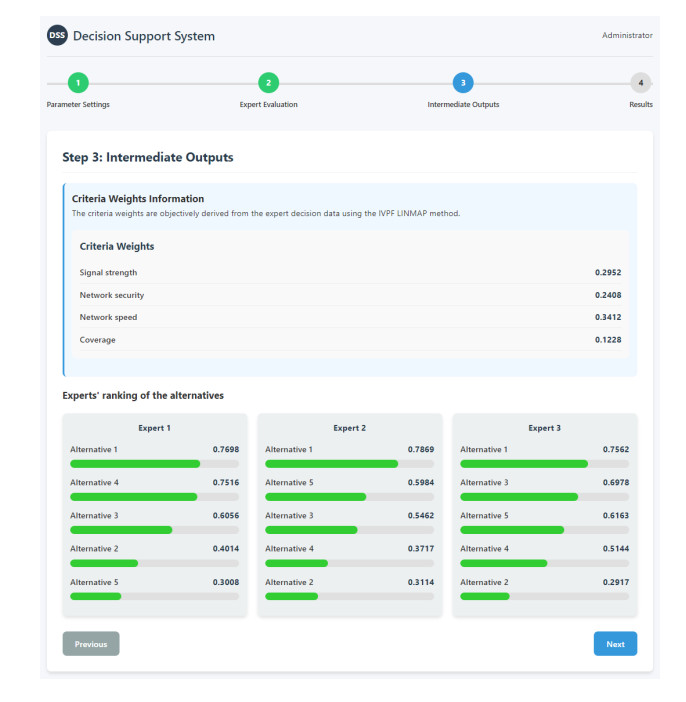This screenshot has height=702, width=686.
Task: Click the Expert 3 card heading
Action: [x=544, y=428]
